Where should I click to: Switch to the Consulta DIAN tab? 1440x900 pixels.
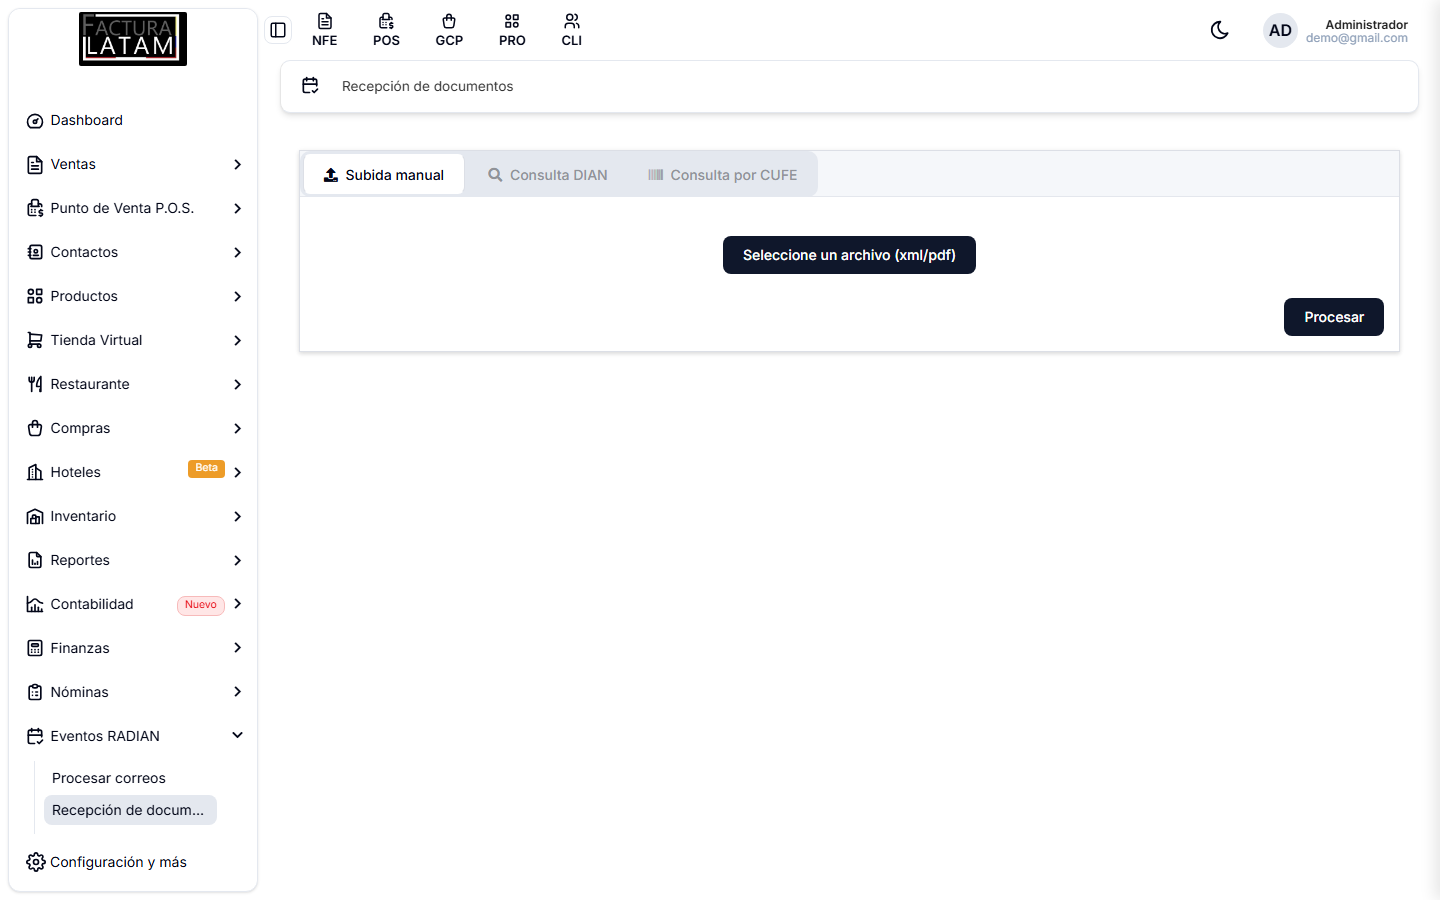pos(547,175)
